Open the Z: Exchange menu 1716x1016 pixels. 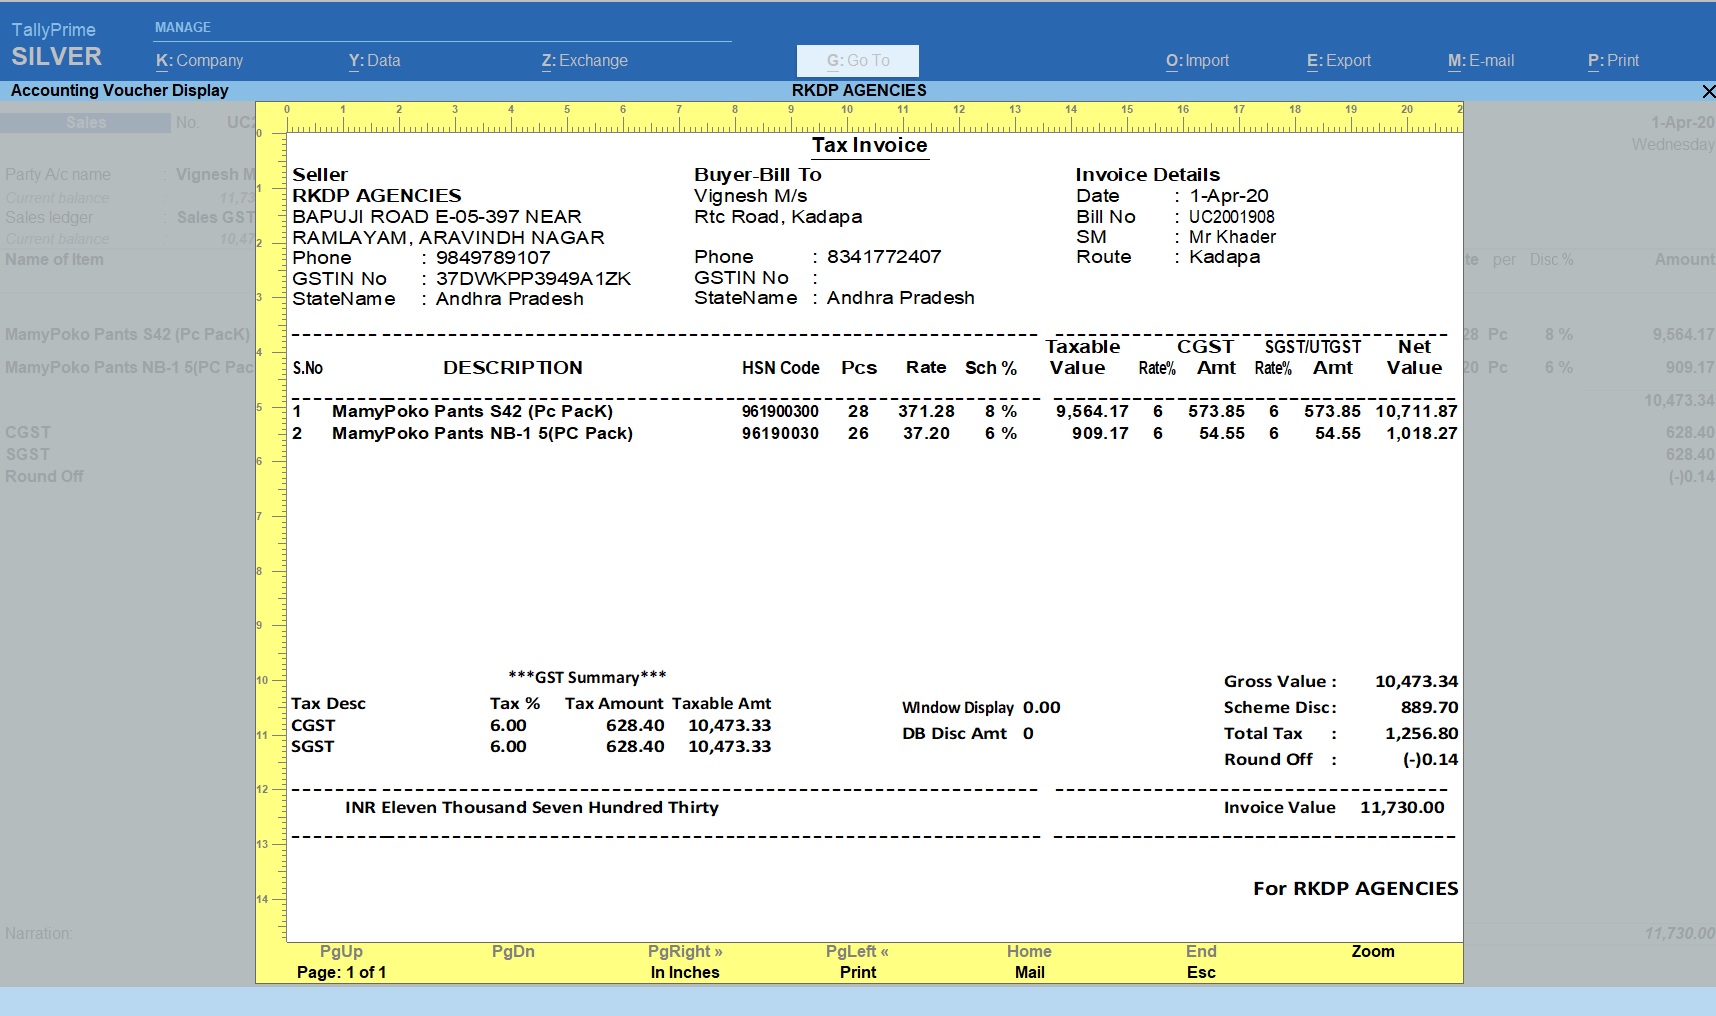pos(584,61)
